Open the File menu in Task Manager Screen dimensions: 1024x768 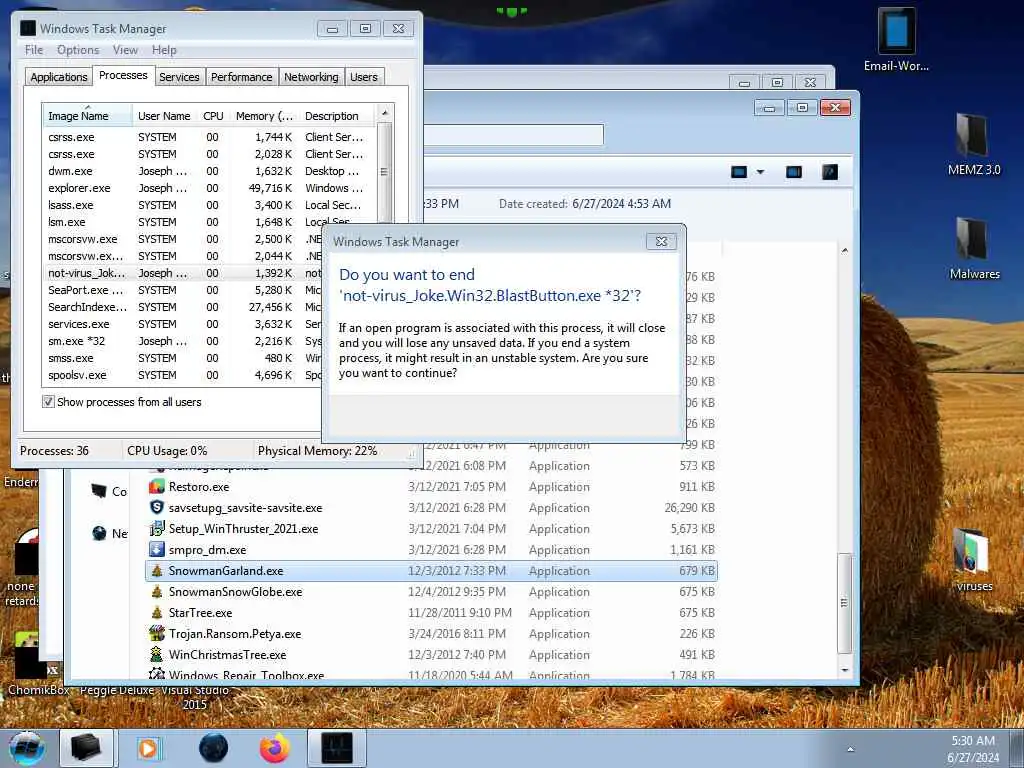pos(34,50)
